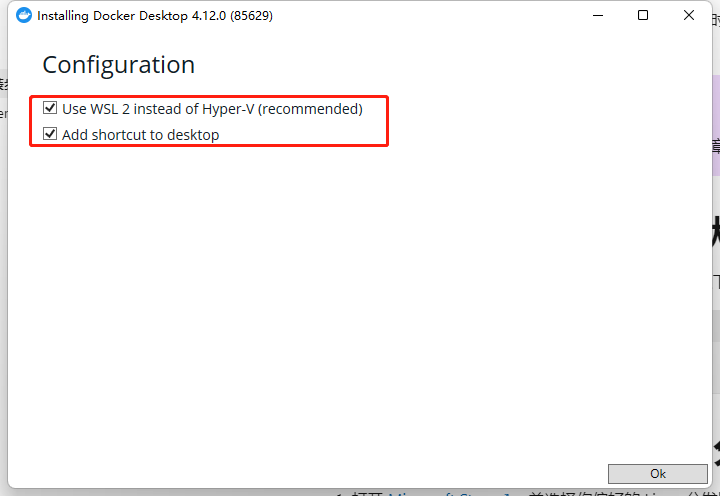The image size is (720, 496).
Task: Click the Ok button
Action: coord(658,473)
